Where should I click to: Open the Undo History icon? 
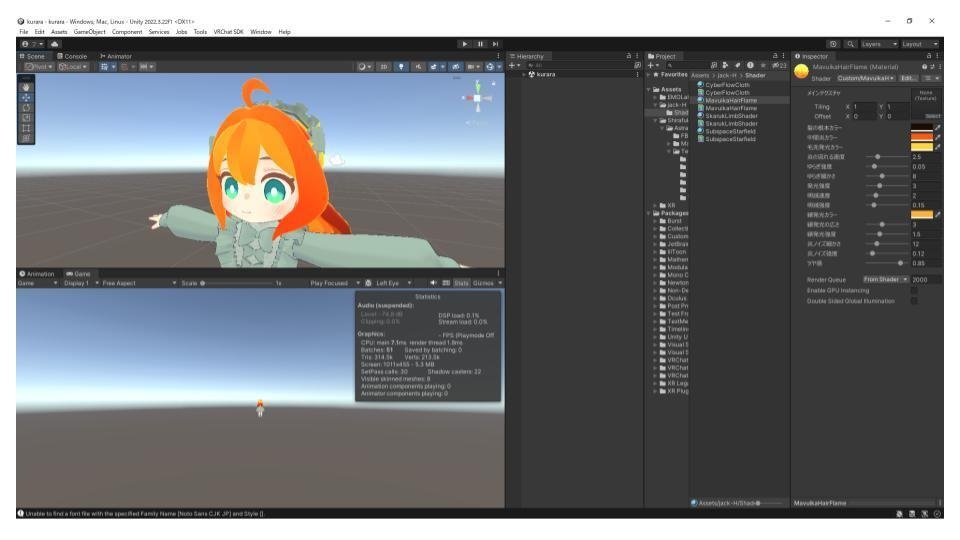(x=833, y=44)
